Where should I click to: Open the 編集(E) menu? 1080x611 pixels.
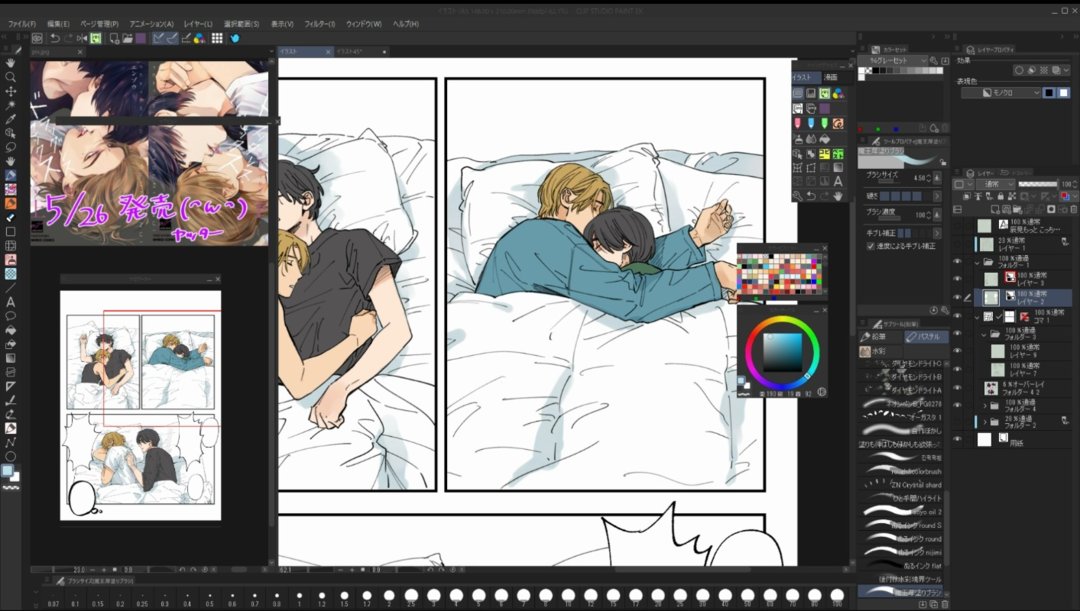click(x=58, y=23)
